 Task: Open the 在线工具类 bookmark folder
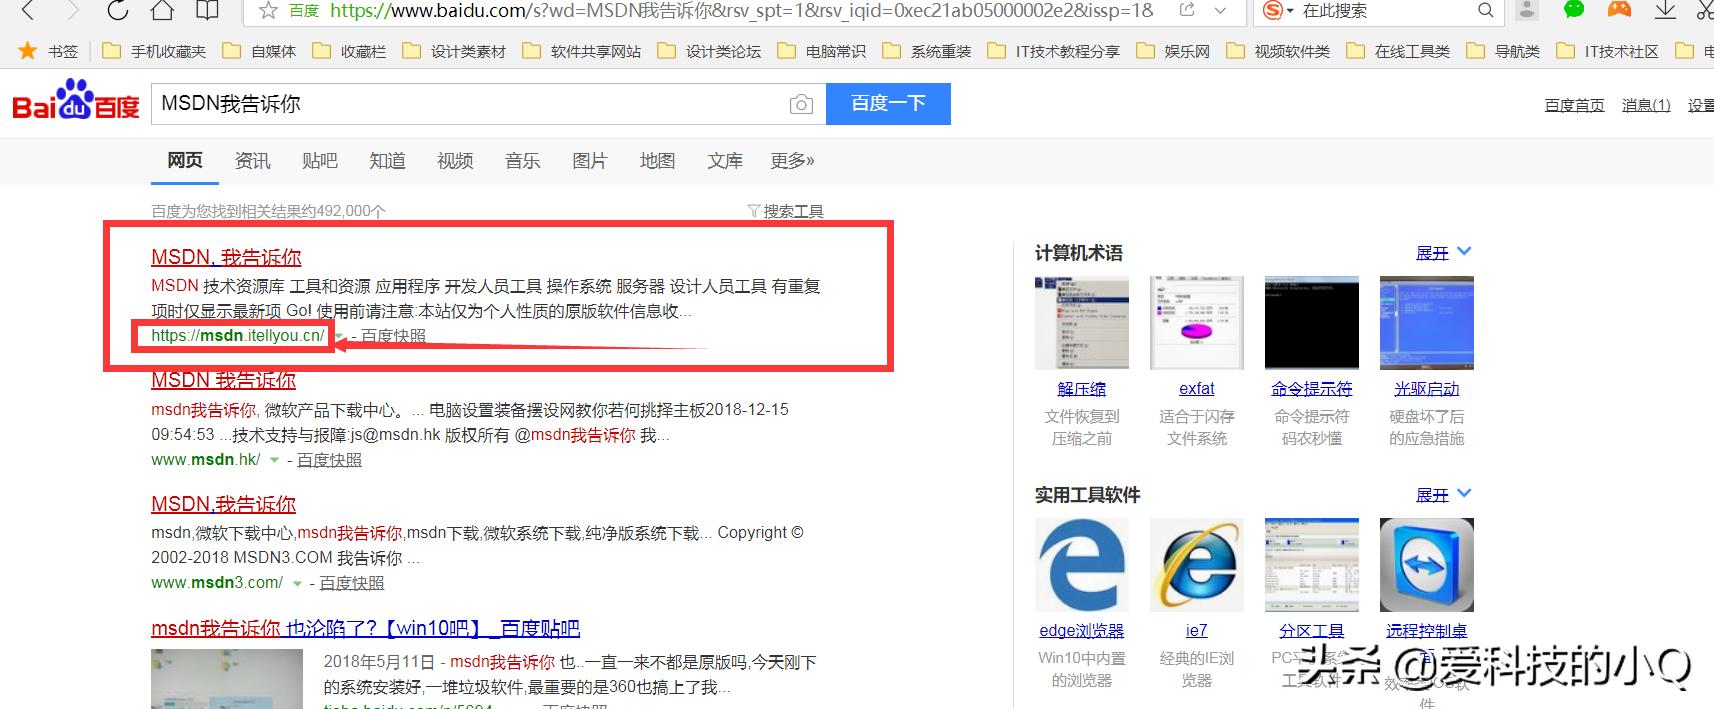pyautogui.click(x=1398, y=51)
